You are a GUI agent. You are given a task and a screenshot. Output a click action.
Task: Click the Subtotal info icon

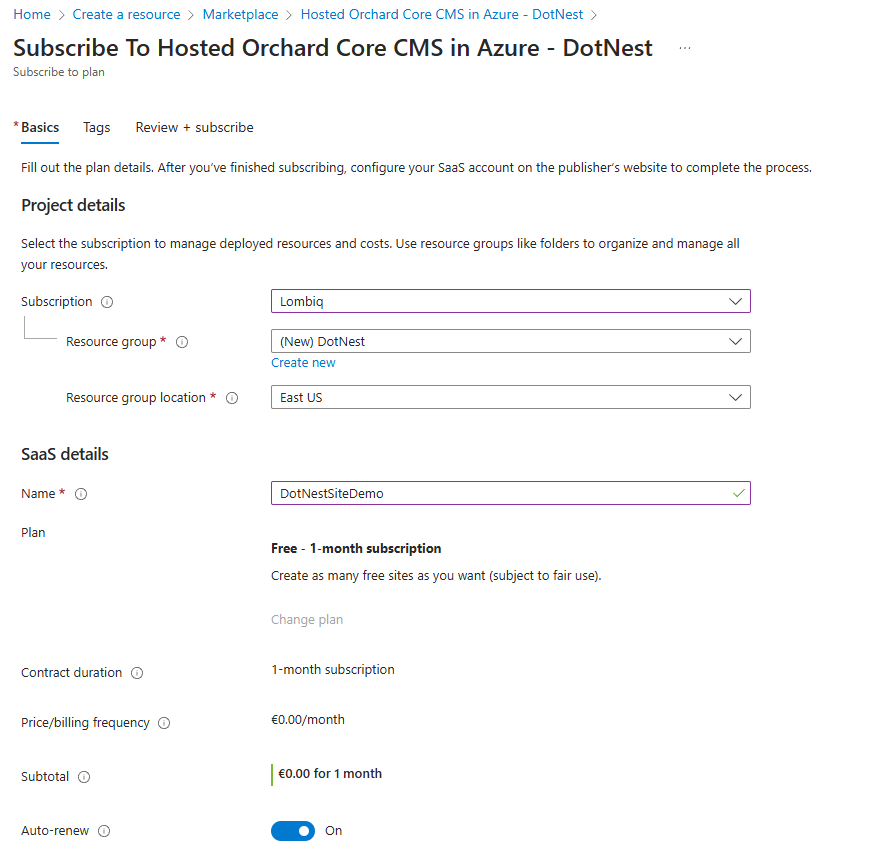(x=84, y=777)
